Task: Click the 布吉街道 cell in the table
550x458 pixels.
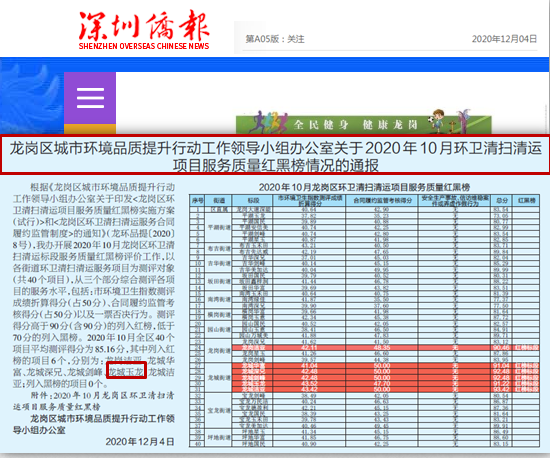Action: (219, 248)
